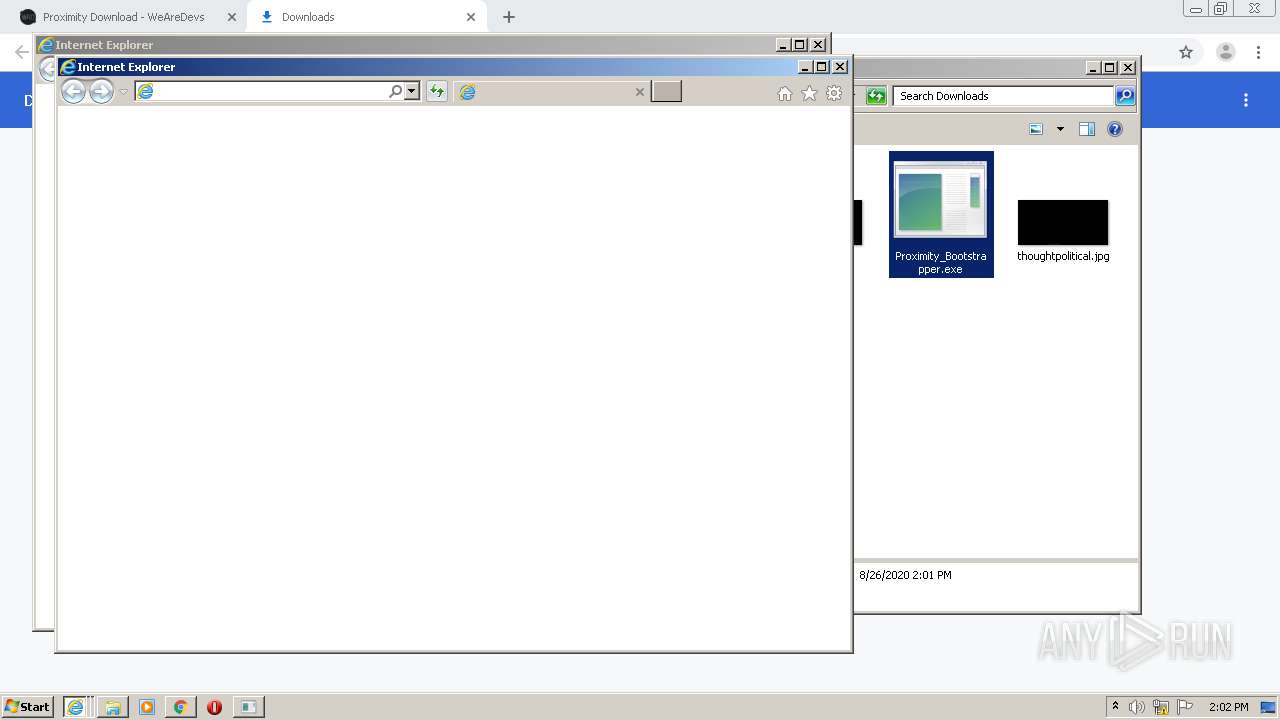Maximize the front Internet Explorer window

822,67
